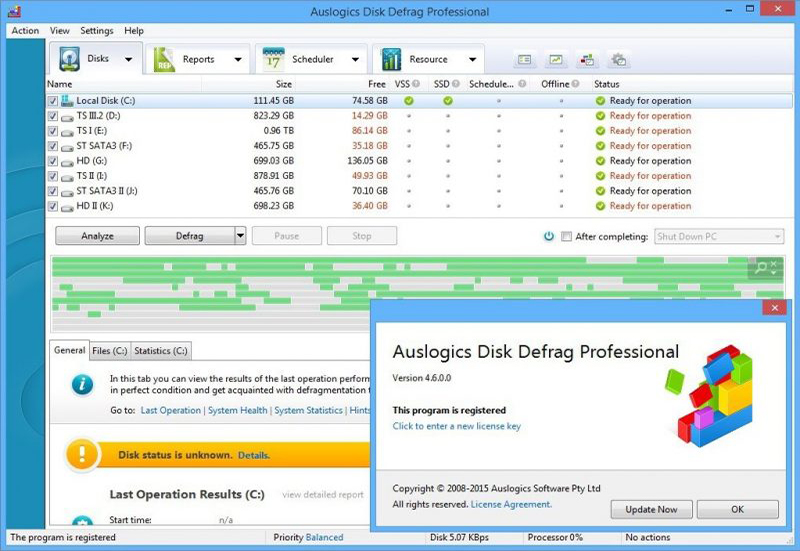Click the blue info icon in General tab

pyautogui.click(x=82, y=385)
